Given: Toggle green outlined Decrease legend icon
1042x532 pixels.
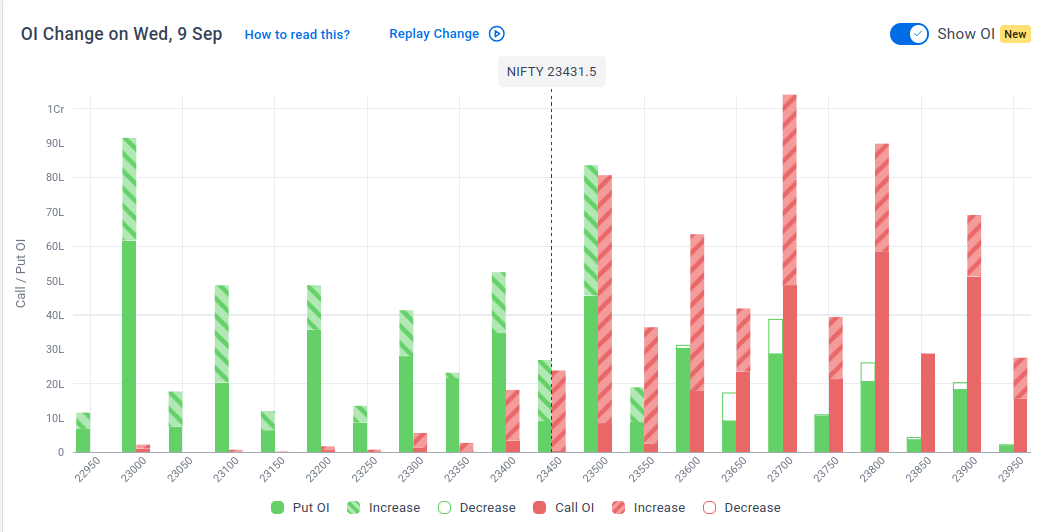Looking at the screenshot, I should (445, 507).
